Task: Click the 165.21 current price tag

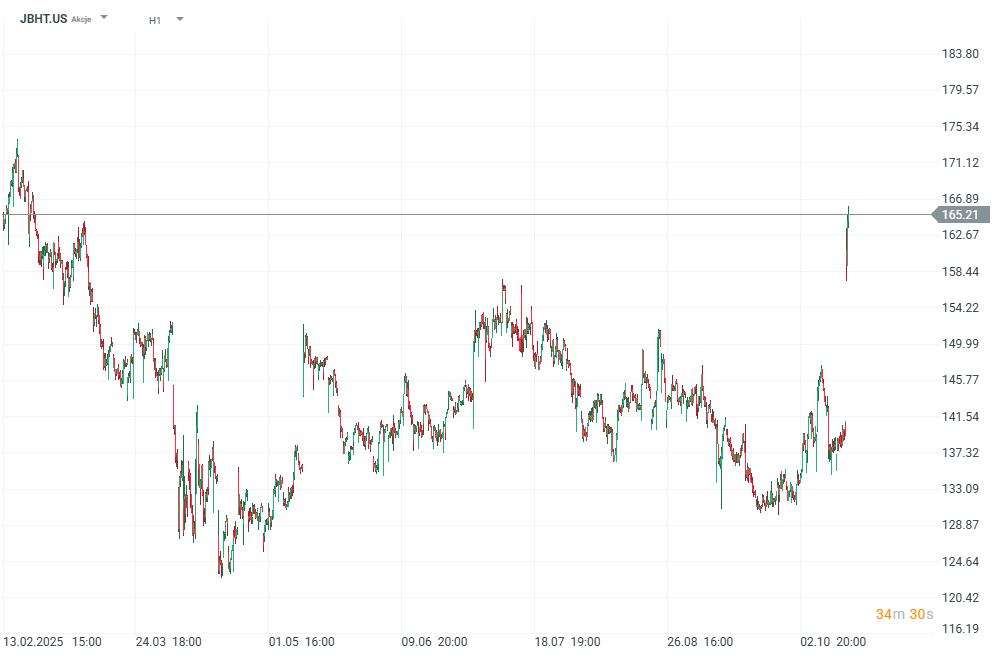Action: [x=959, y=214]
